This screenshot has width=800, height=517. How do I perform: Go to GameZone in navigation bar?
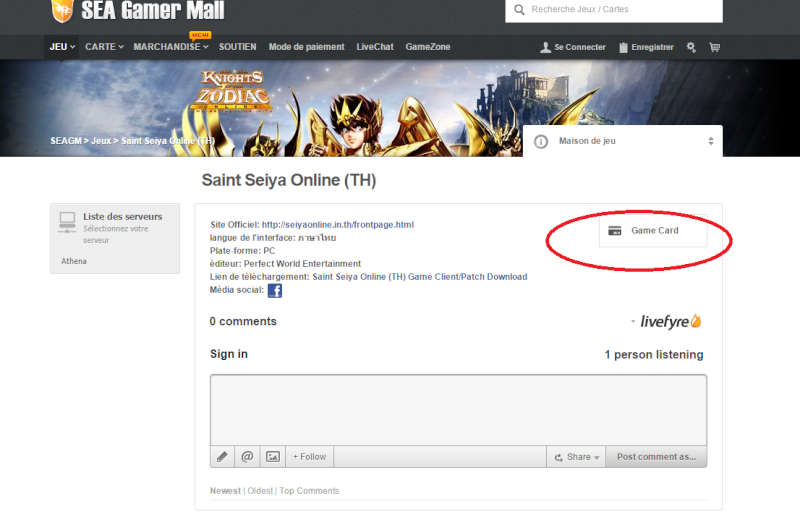(x=428, y=47)
